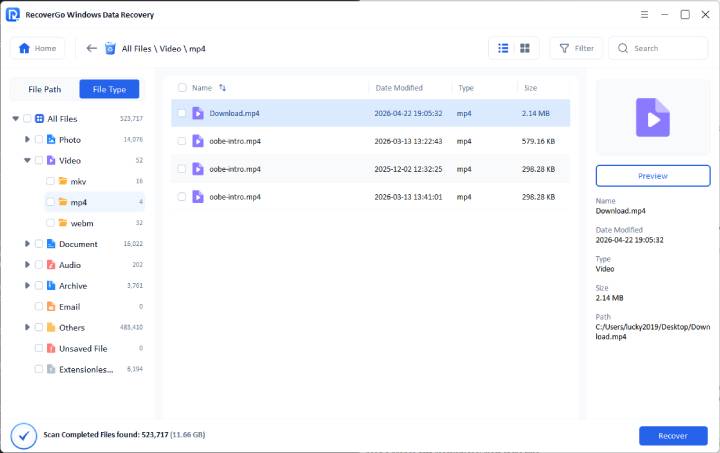This screenshot has width=720, height=453.
Task: Click the mkv folder icon
Action: [x=63, y=181]
